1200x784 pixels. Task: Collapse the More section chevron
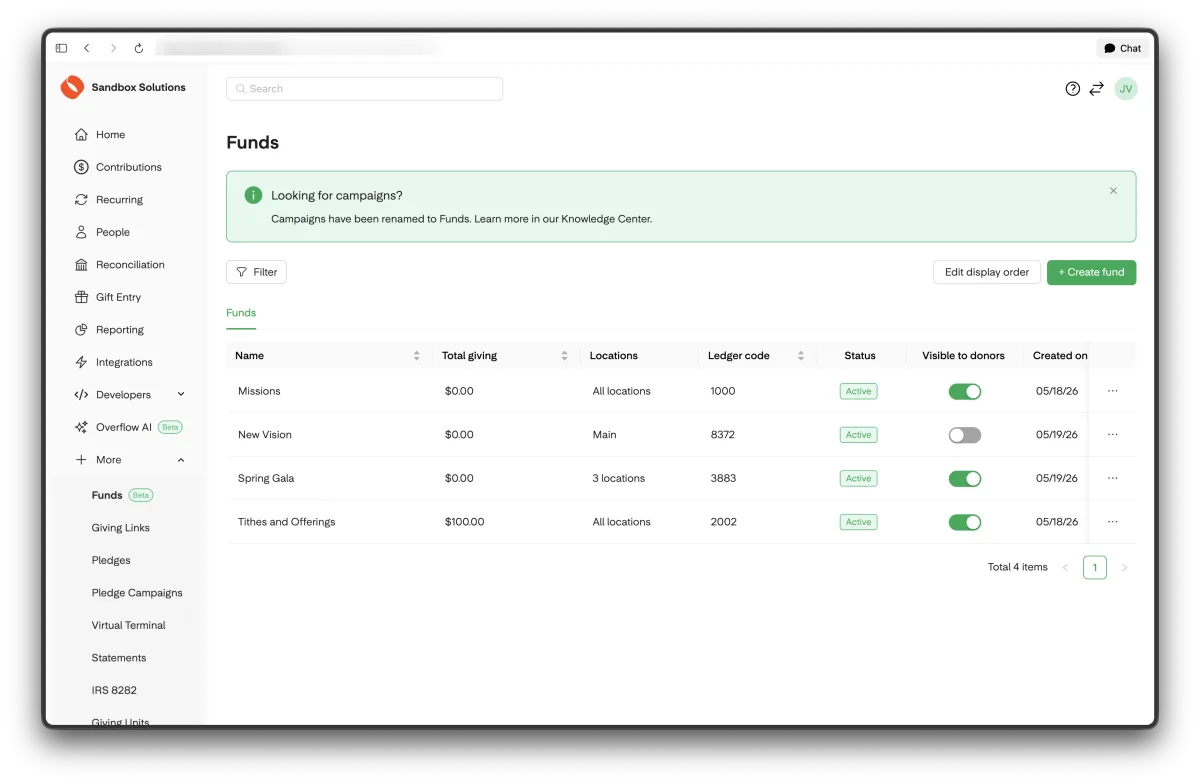(x=181, y=460)
